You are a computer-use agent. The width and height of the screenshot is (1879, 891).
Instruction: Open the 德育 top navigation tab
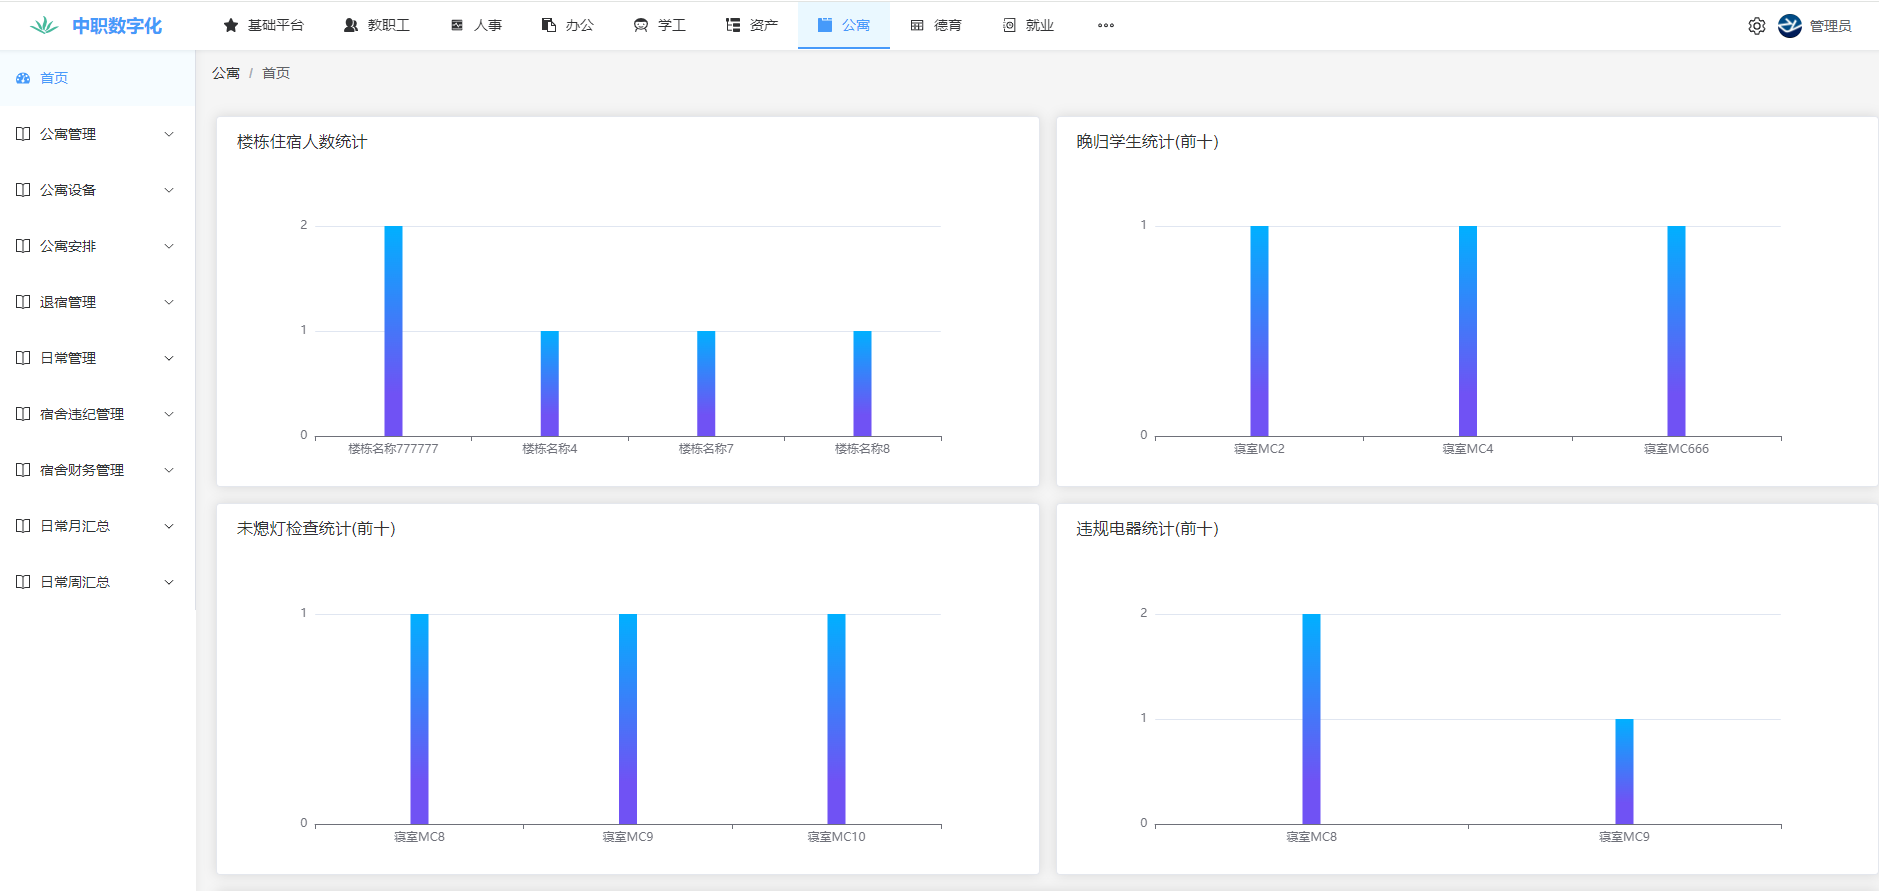[936, 25]
